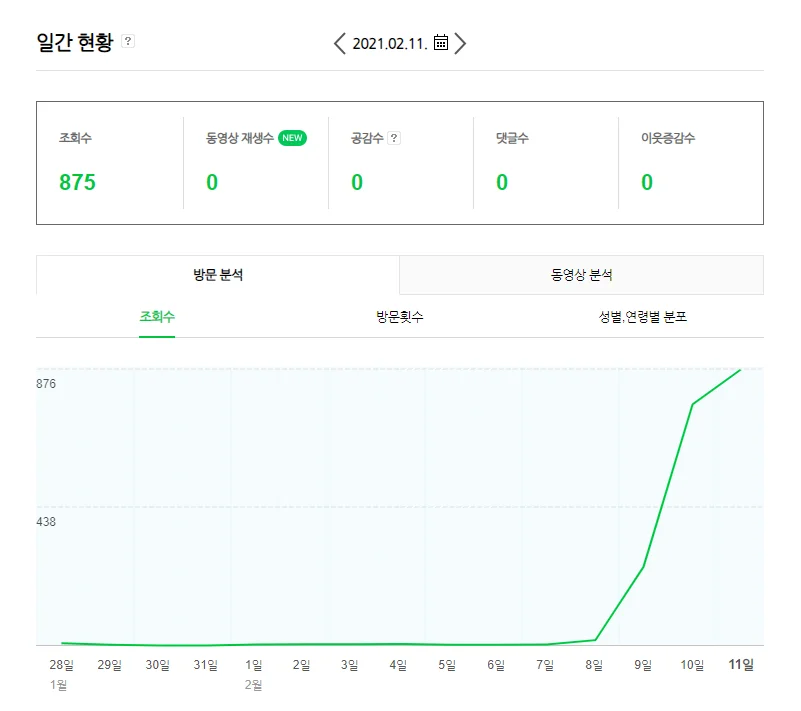801x711 pixels.
Task: Click the help icon next to 공감수
Action: click(x=394, y=138)
